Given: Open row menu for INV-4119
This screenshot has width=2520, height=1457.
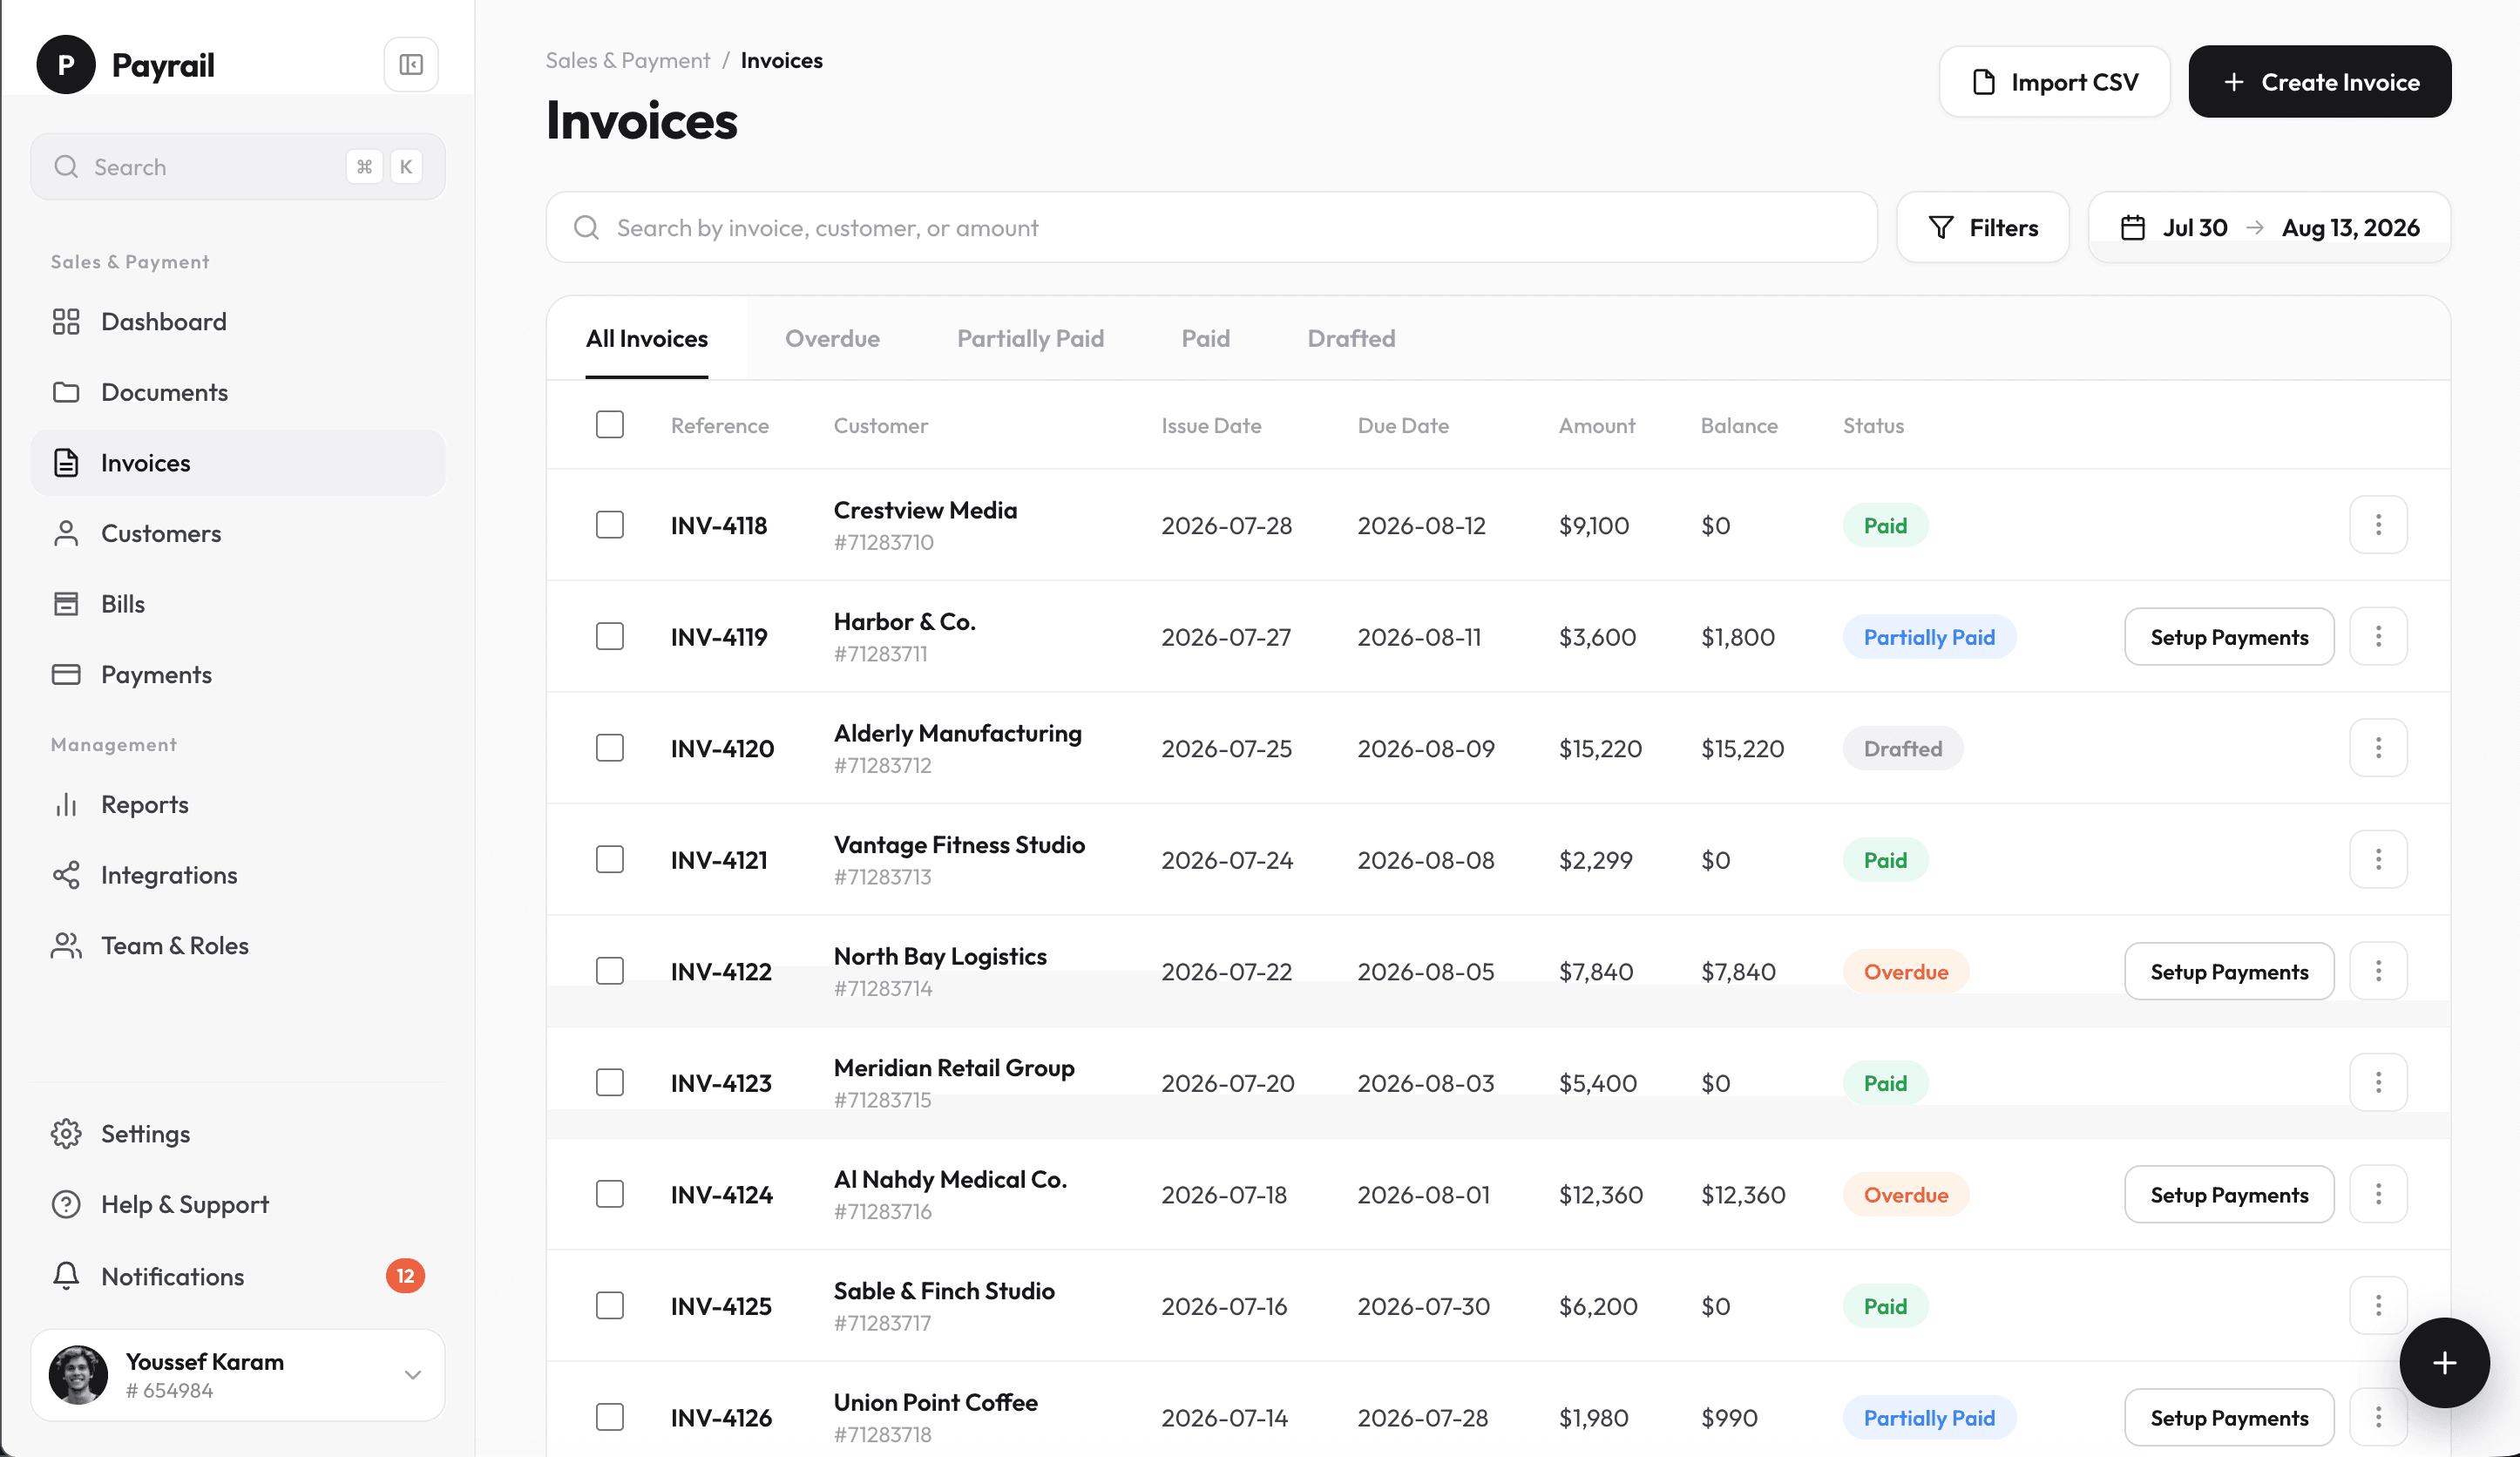Looking at the screenshot, I should click(2378, 636).
